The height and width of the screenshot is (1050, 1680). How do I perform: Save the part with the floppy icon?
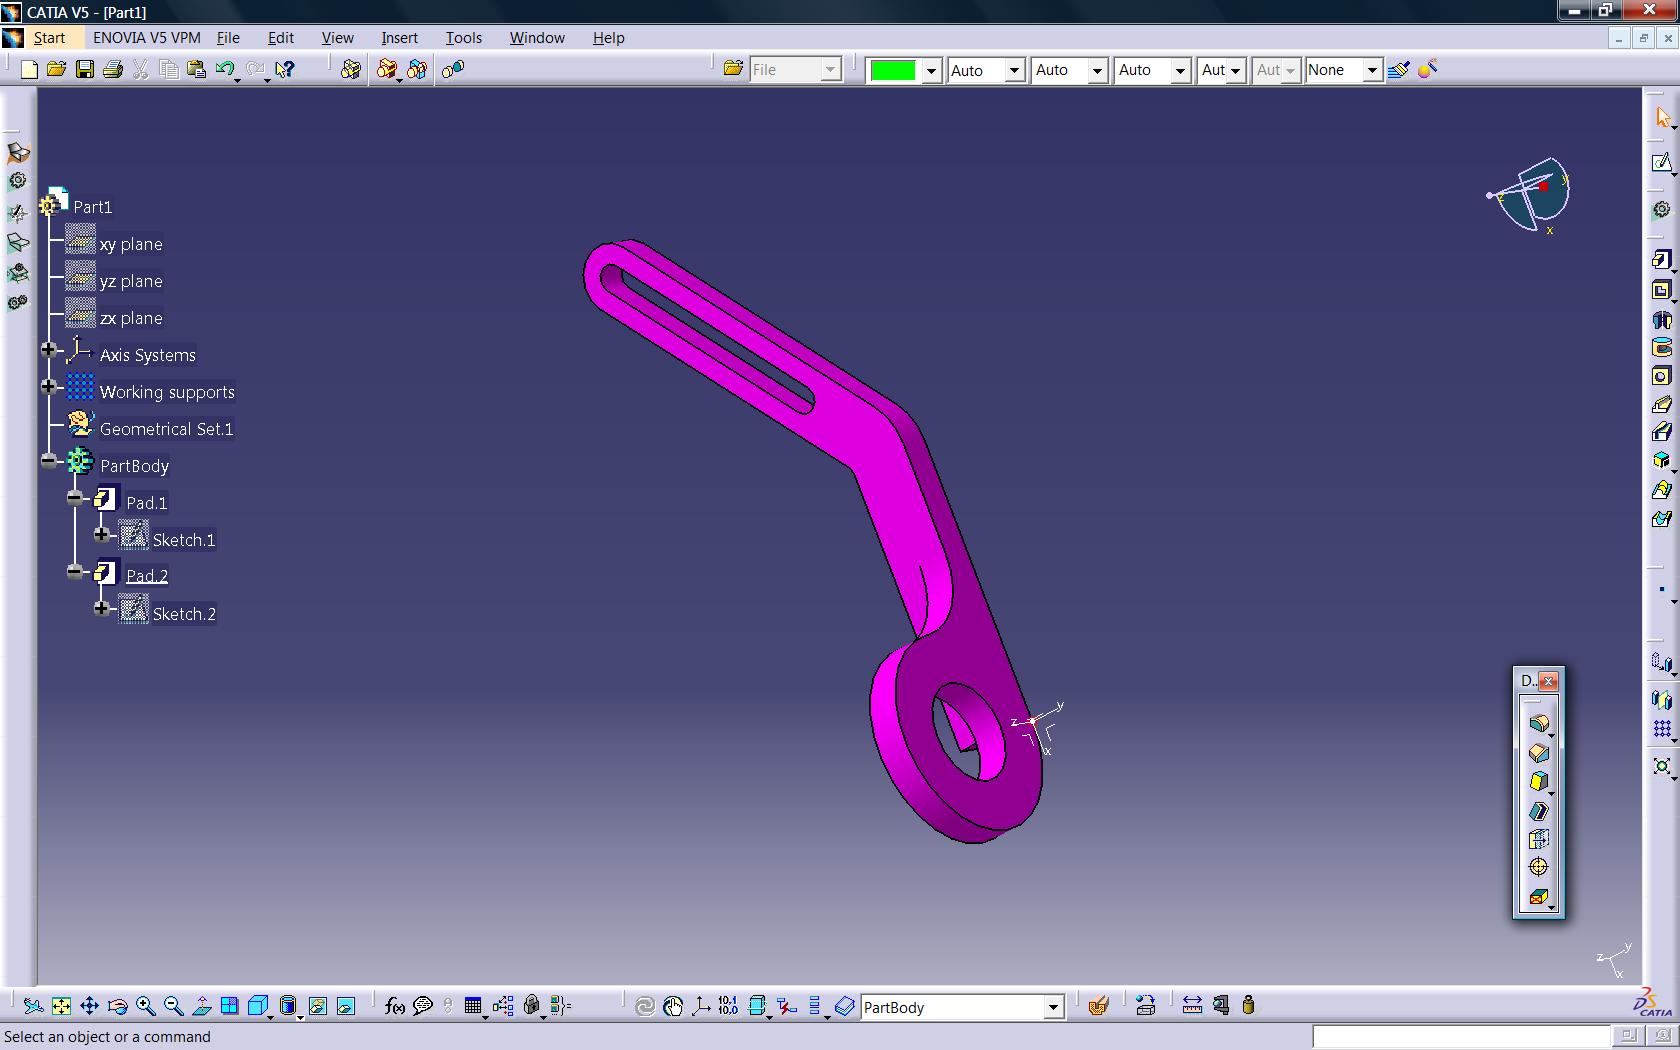click(85, 69)
